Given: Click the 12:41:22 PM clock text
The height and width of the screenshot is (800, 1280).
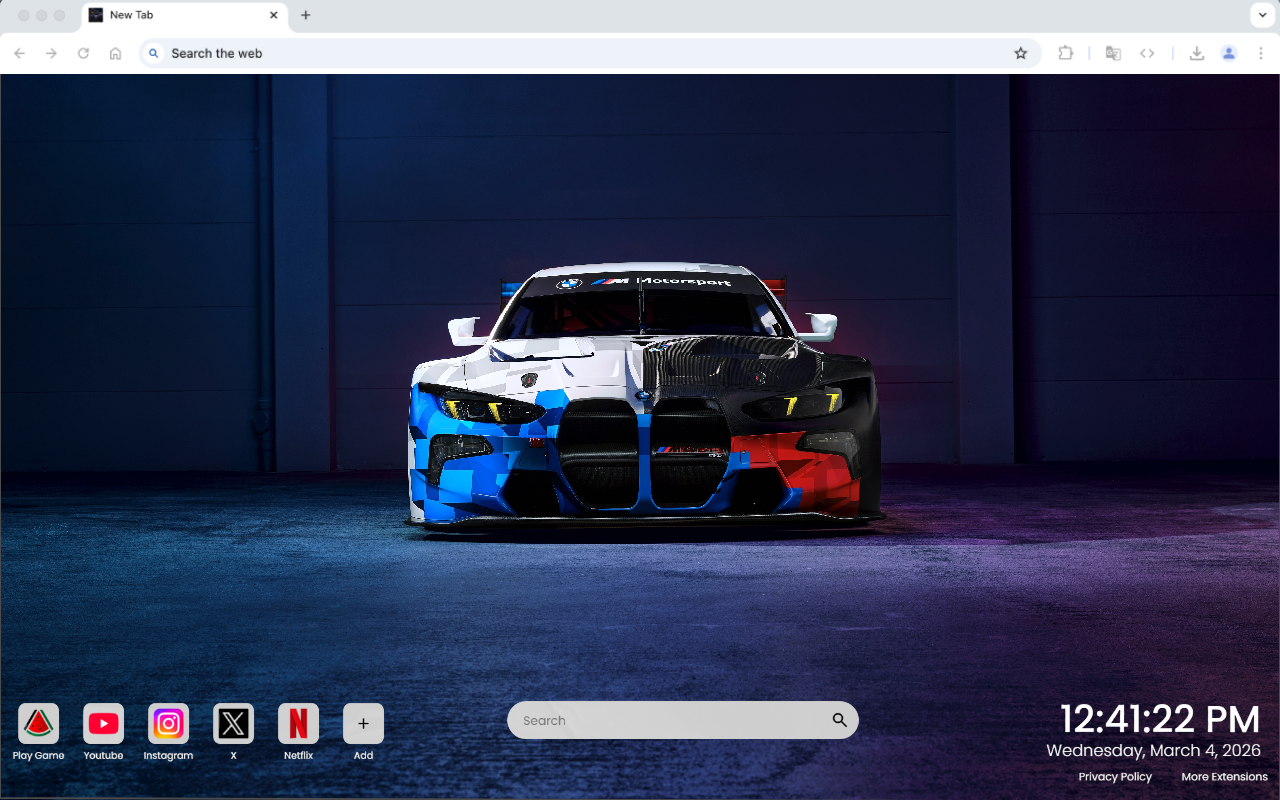Looking at the screenshot, I should 1160,719.
